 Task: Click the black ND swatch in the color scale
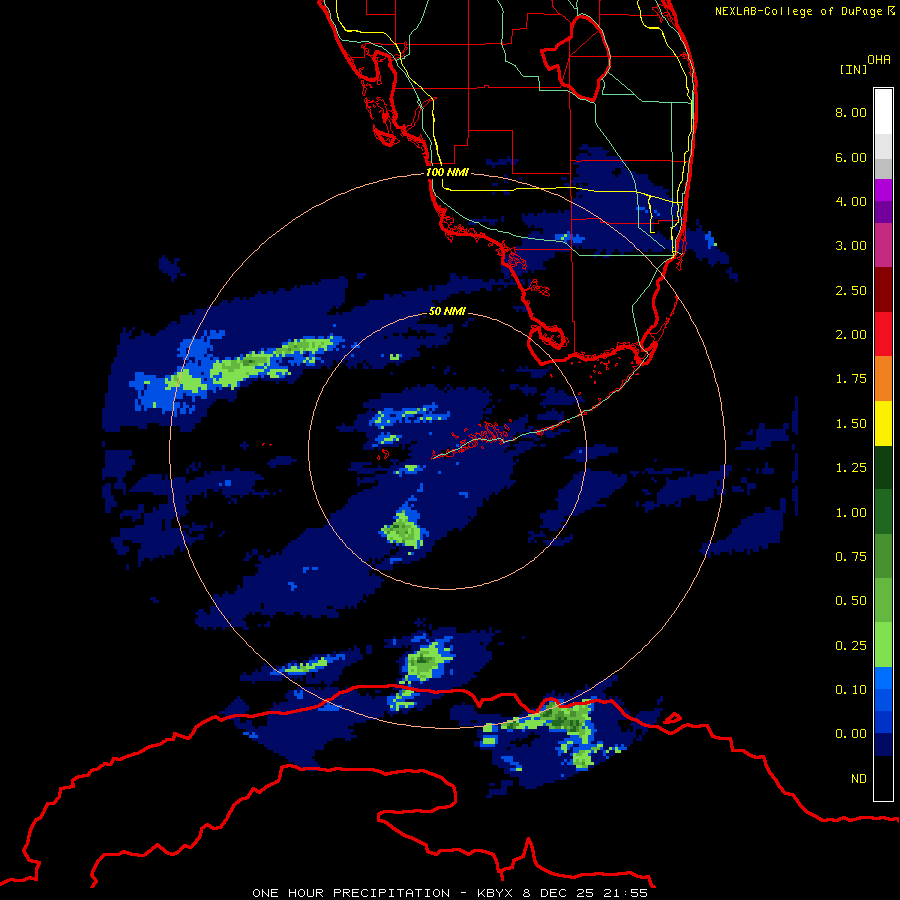pyautogui.click(x=883, y=778)
